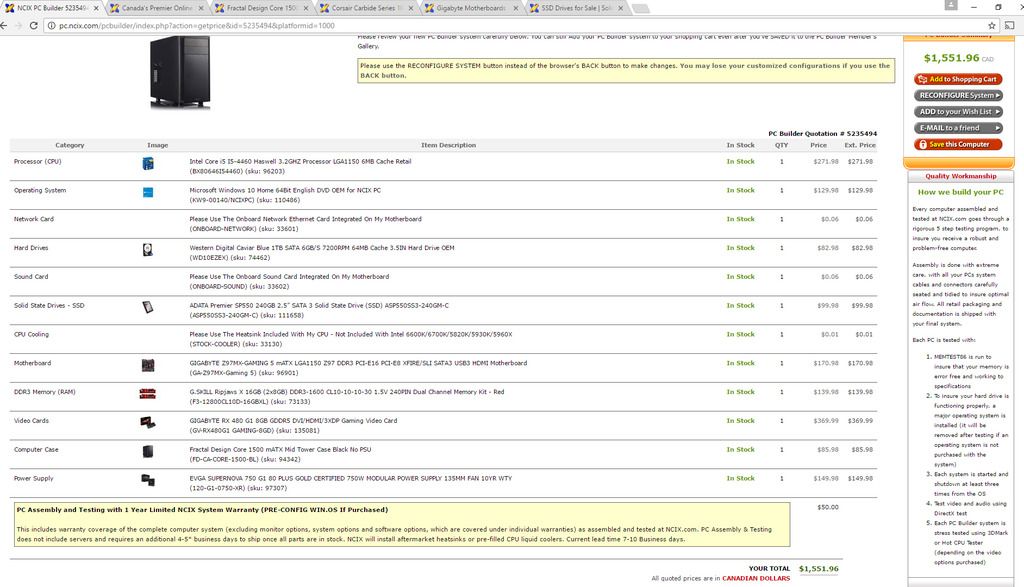Viewport: 1024px width, 587px height.
Task: Switch to the Corsair Carbide Series tab
Action: tap(366, 8)
